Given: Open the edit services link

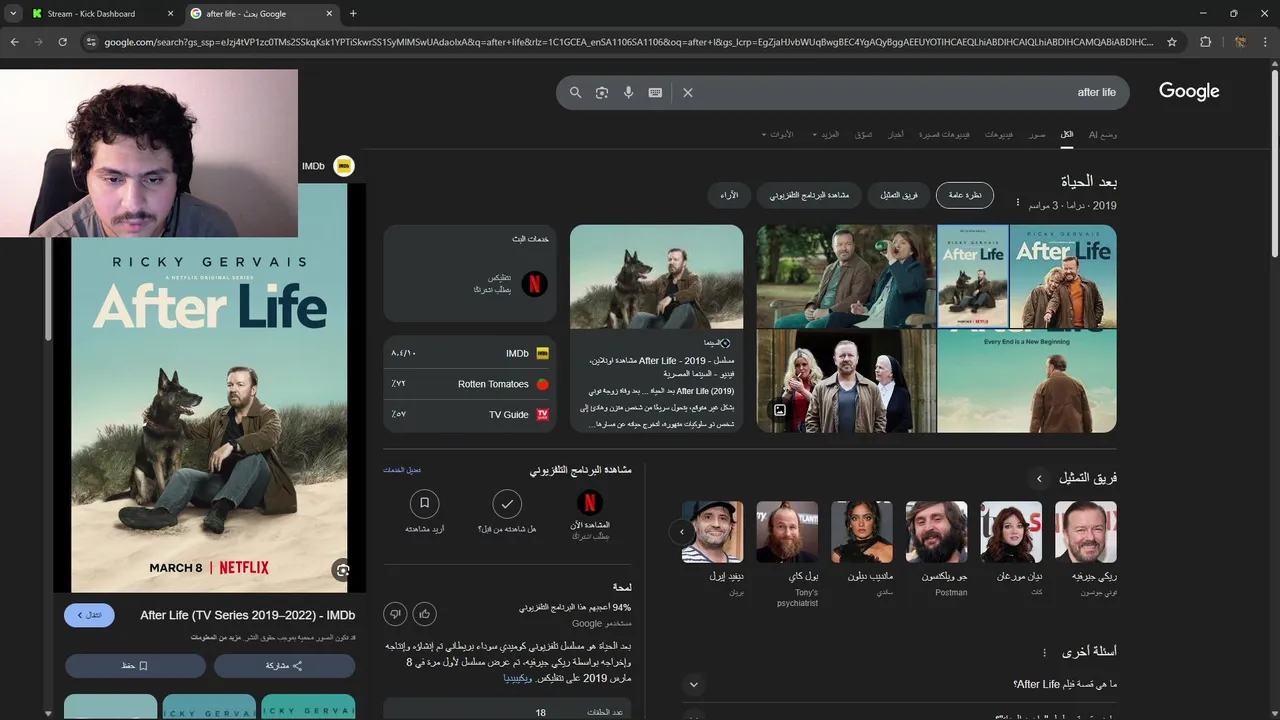Looking at the screenshot, I should coord(402,470).
